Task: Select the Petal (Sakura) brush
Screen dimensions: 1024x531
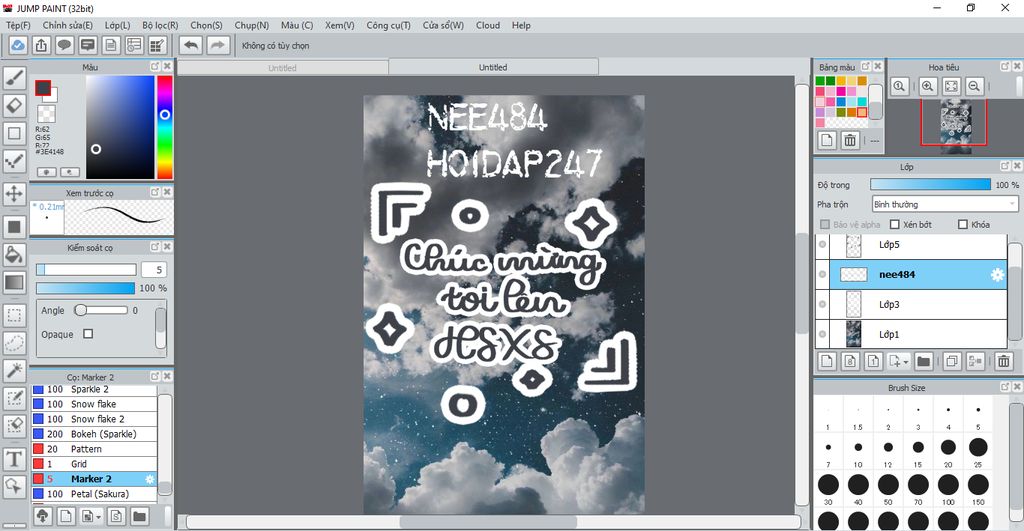Action: (95, 494)
